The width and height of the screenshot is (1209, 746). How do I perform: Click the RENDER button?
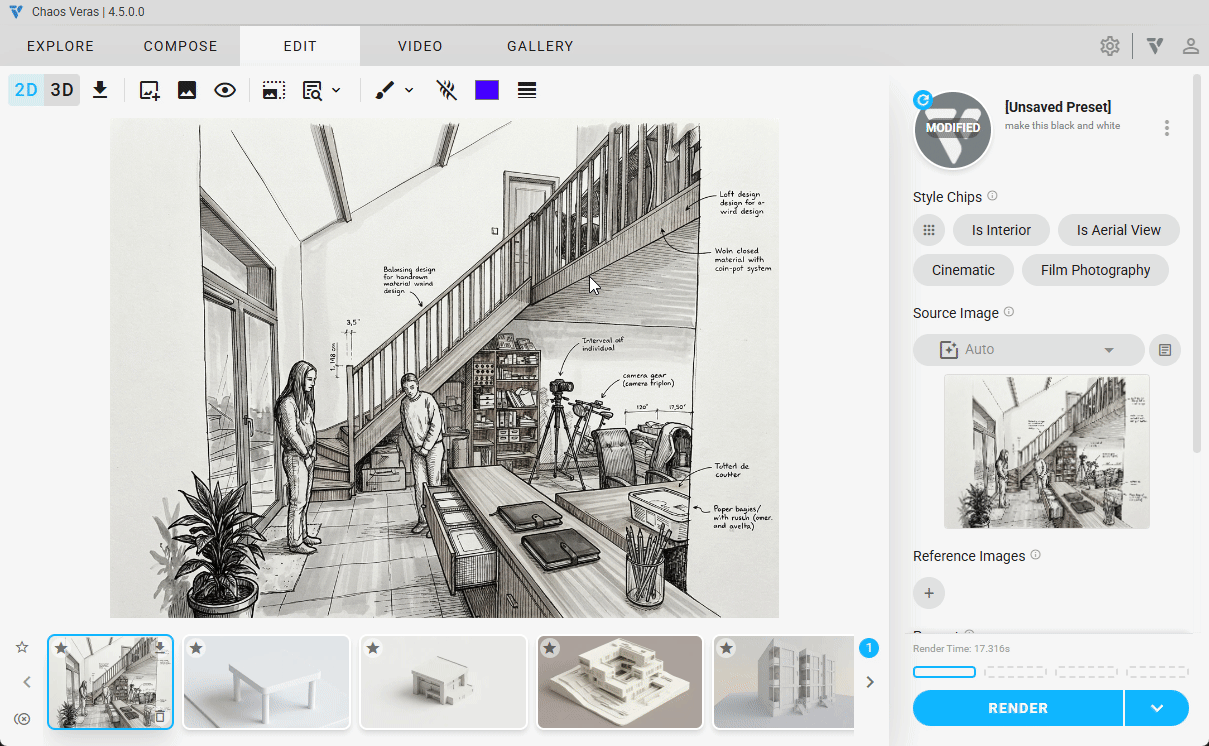pyautogui.click(x=1018, y=708)
